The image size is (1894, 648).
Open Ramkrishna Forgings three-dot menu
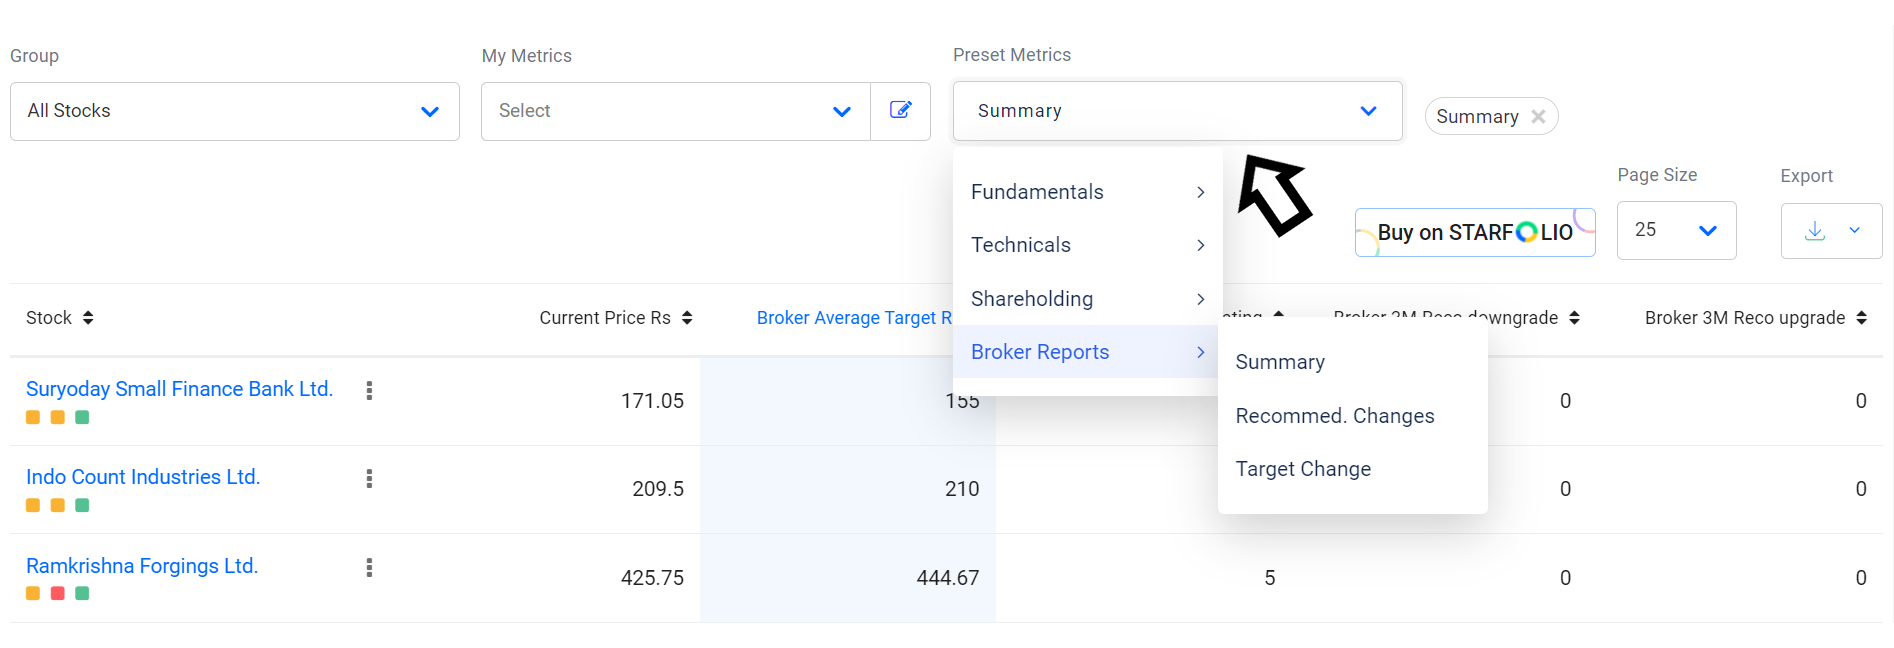click(369, 568)
